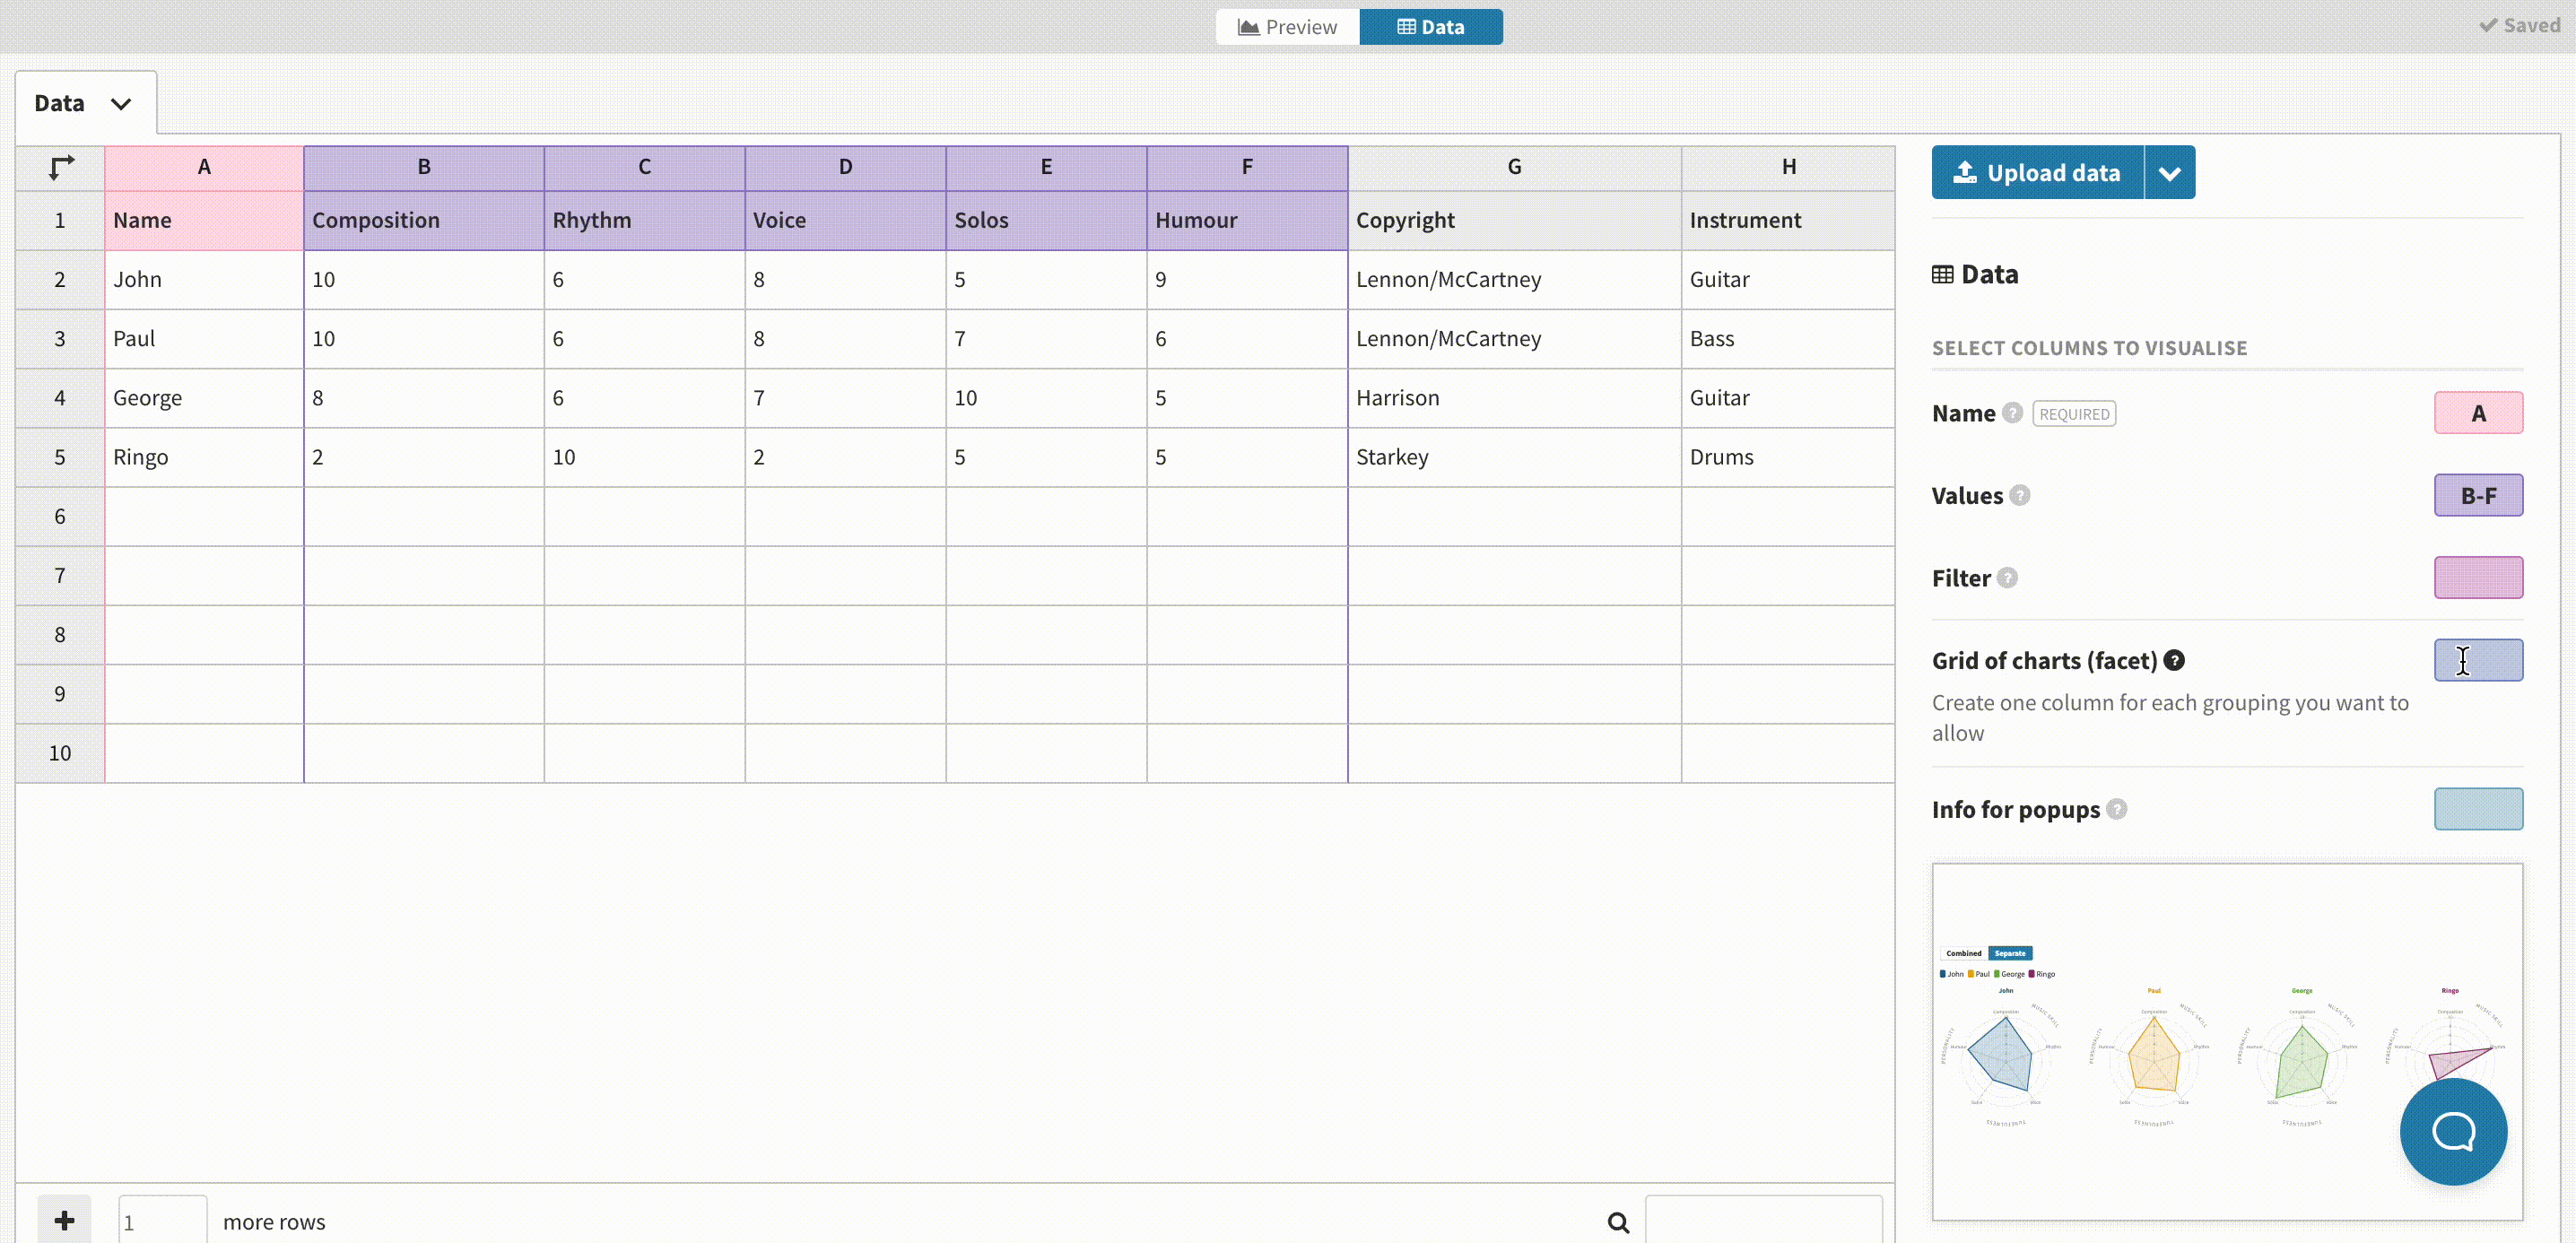This screenshot has width=2576, height=1243.
Task: Select Separate mode in the chart preview
Action: (2009, 953)
